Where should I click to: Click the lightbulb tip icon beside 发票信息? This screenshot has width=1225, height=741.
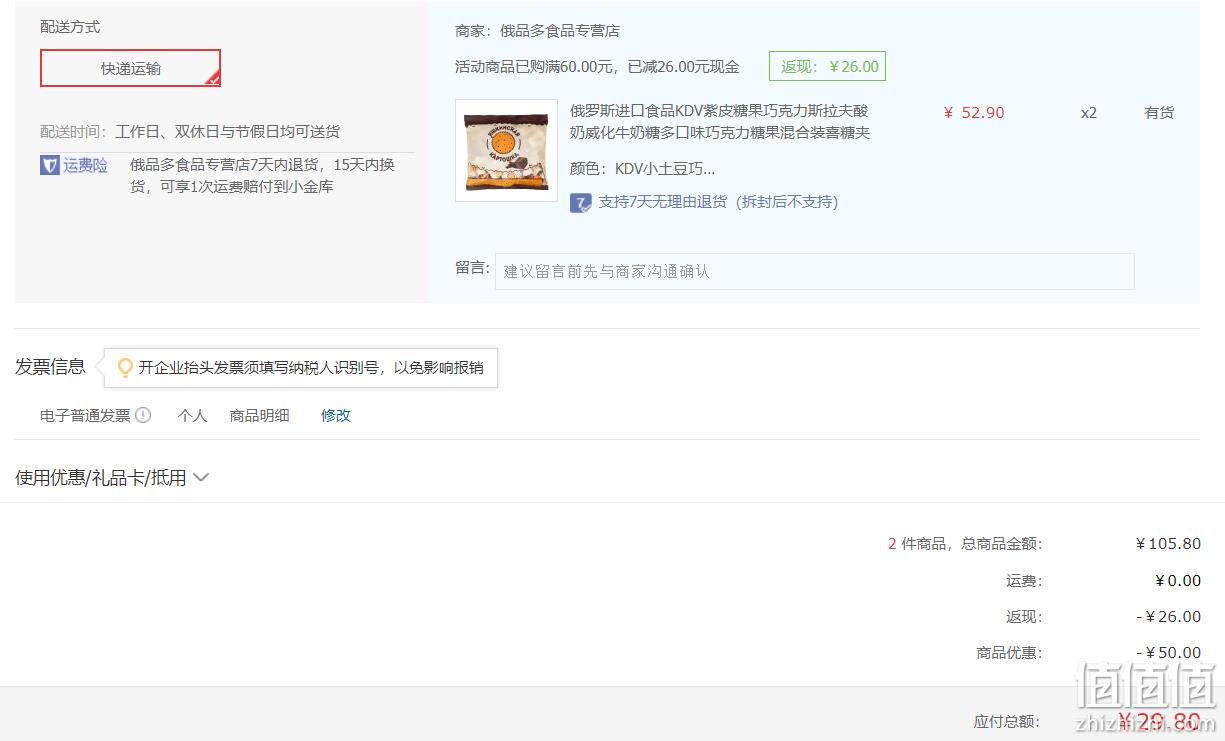pos(125,368)
